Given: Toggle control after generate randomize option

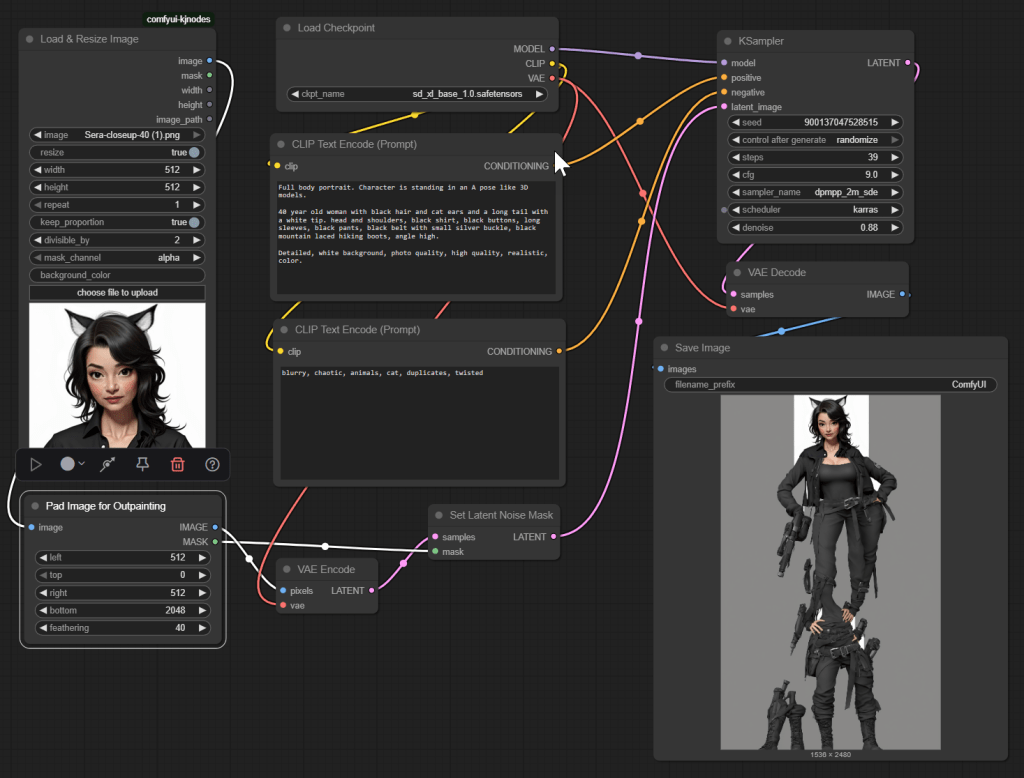Looking at the screenshot, I should (817, 140).
